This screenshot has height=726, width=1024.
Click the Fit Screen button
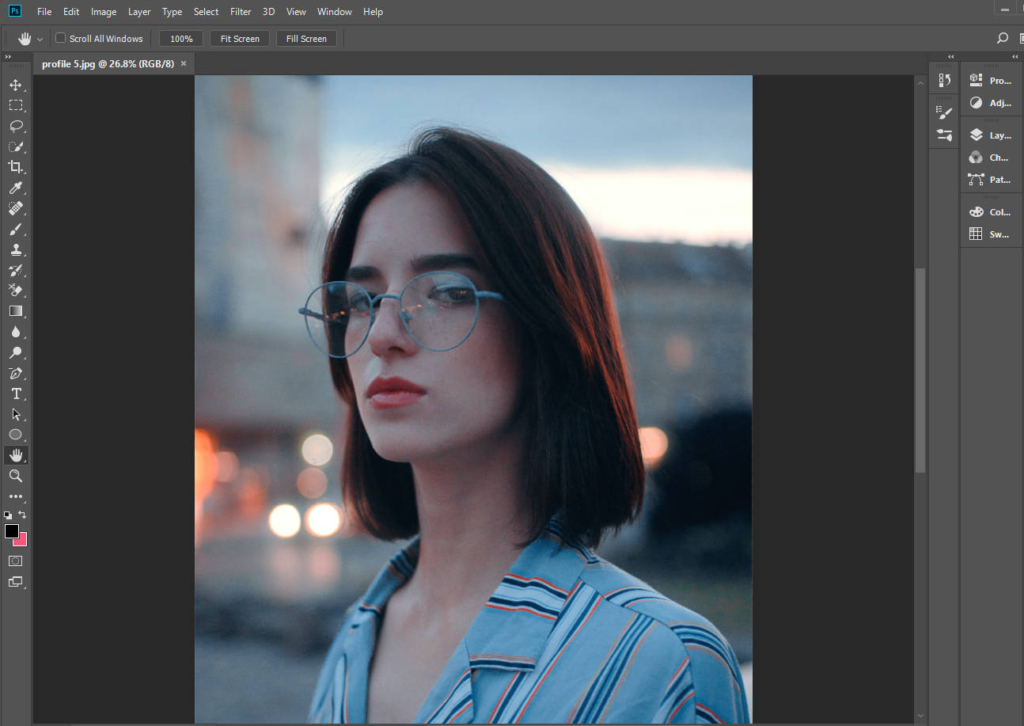click(x=239, y=38)
